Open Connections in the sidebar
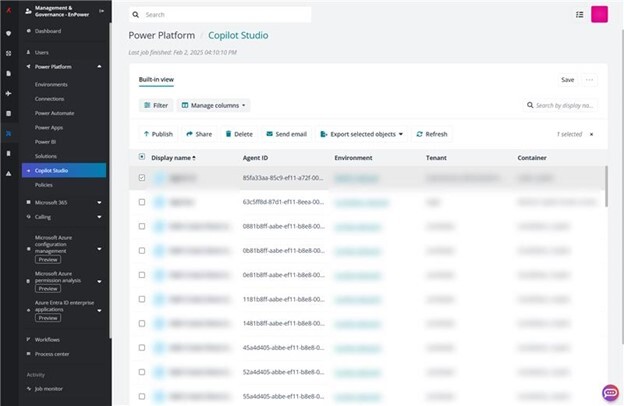Viewport: 624px width, 406px height. (49, 99)
